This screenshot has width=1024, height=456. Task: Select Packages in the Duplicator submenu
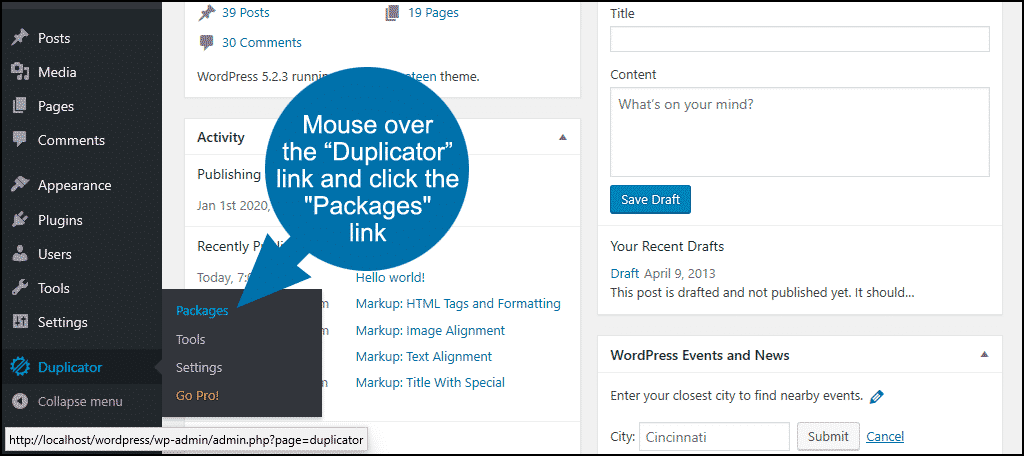pyautogui.click(x=202, y=311)
